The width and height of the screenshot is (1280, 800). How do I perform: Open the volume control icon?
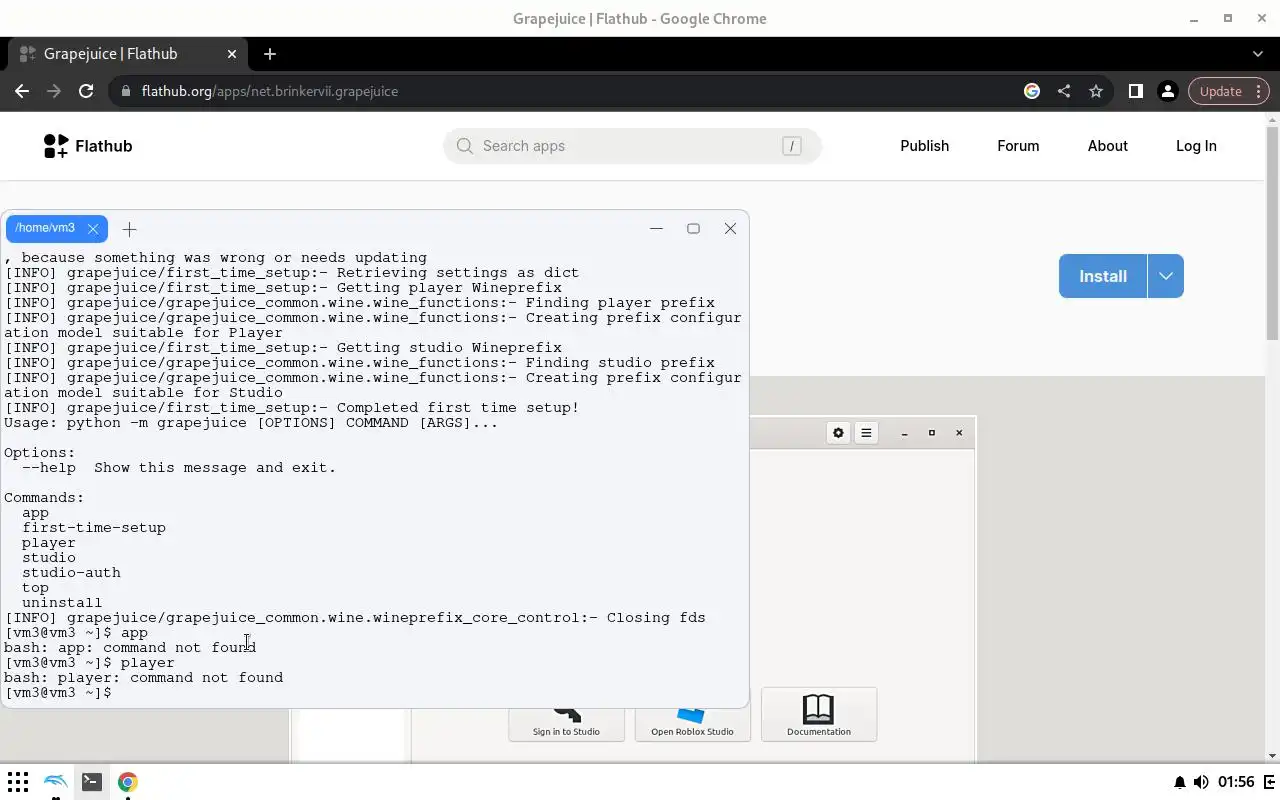(1201, 782)
